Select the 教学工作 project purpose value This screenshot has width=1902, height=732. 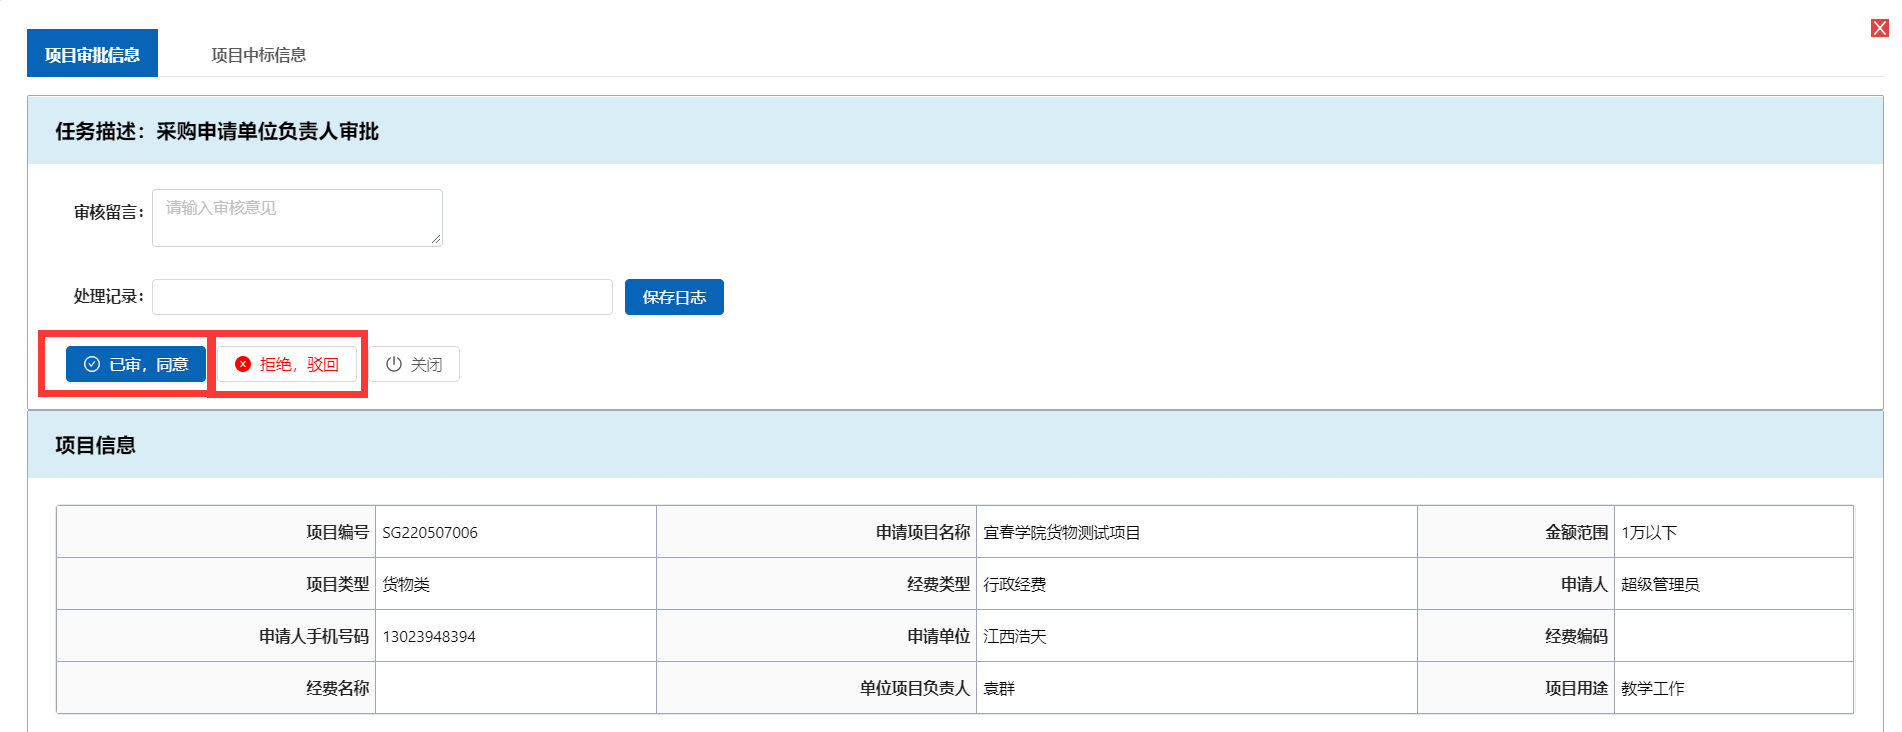pyautogui.click(x=1652, y=688)
